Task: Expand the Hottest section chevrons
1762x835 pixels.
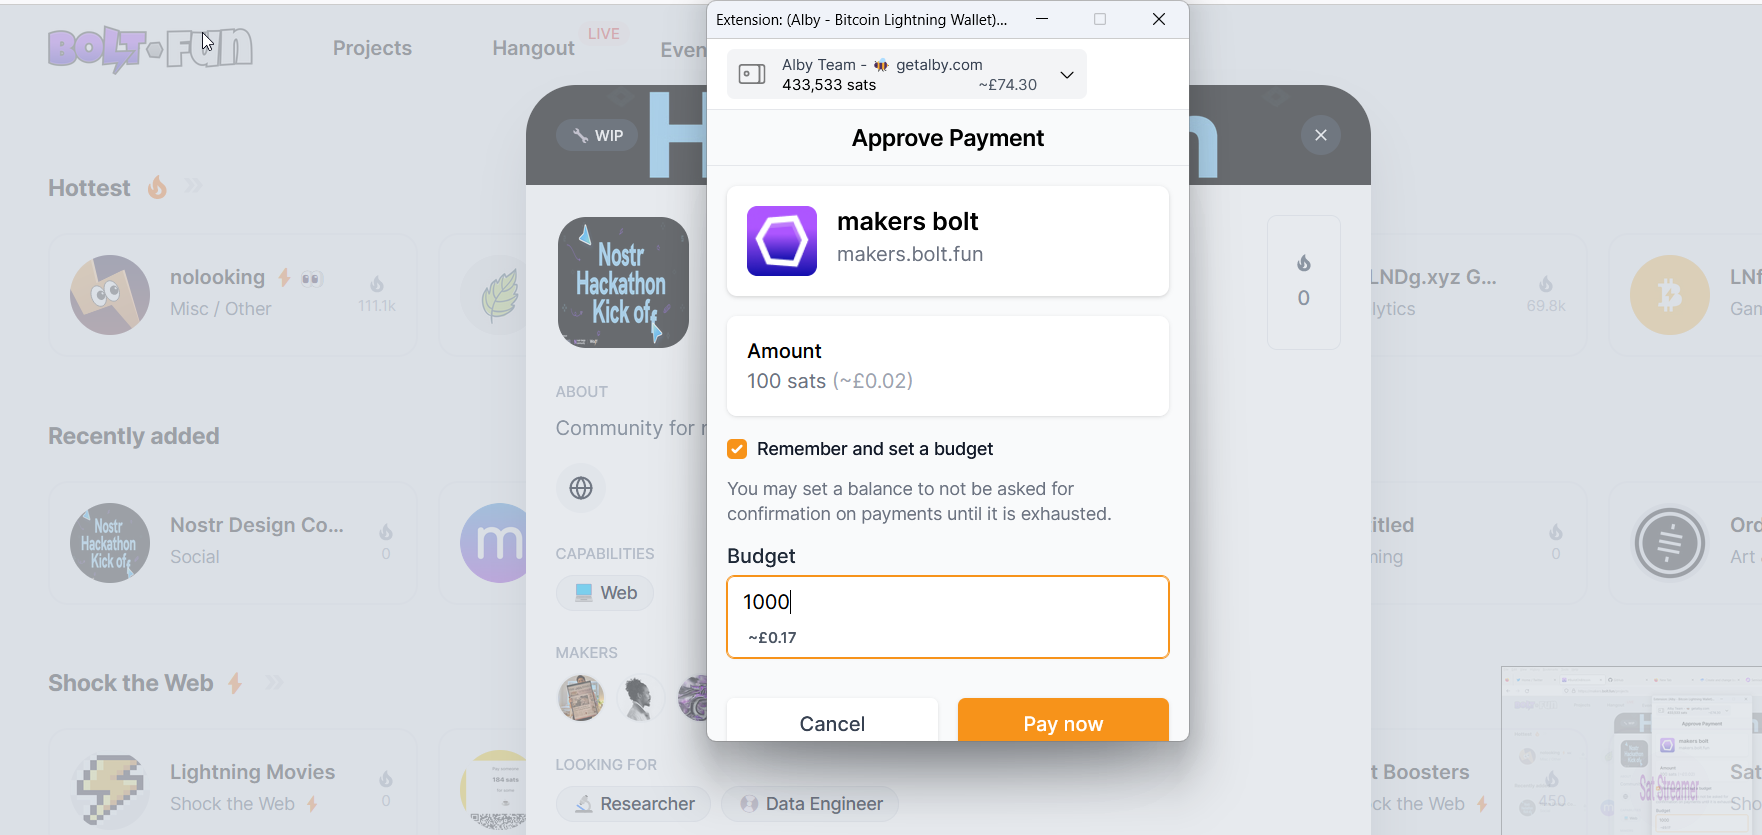Action: tap(193, 186)
